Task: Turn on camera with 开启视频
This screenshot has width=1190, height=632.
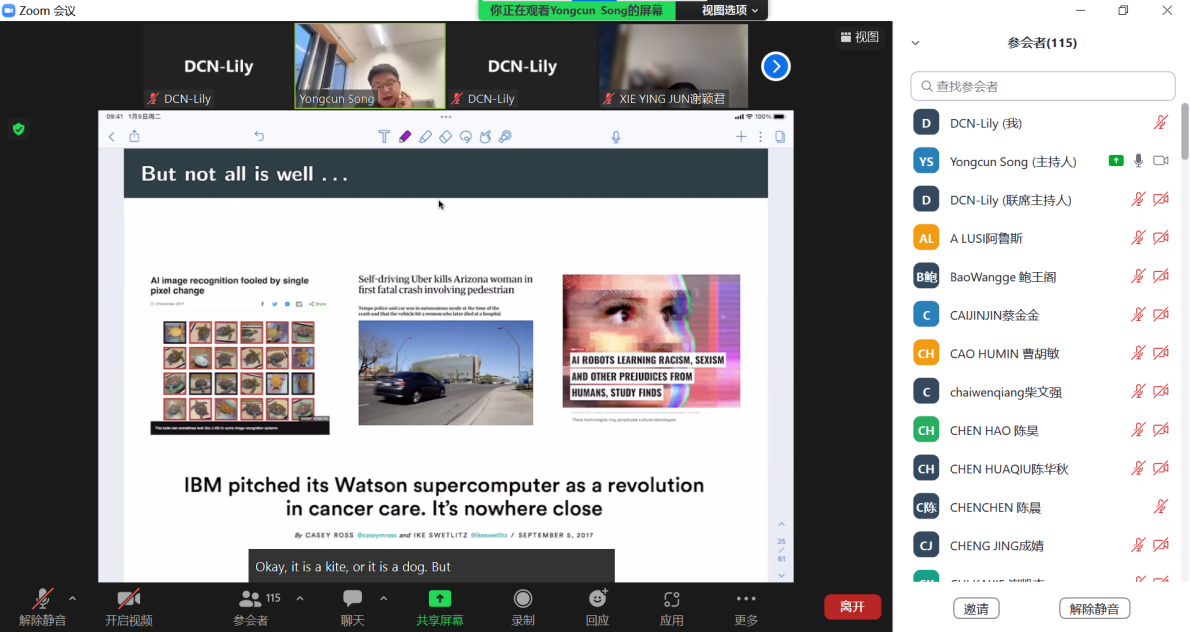Action: pos(128,607)
